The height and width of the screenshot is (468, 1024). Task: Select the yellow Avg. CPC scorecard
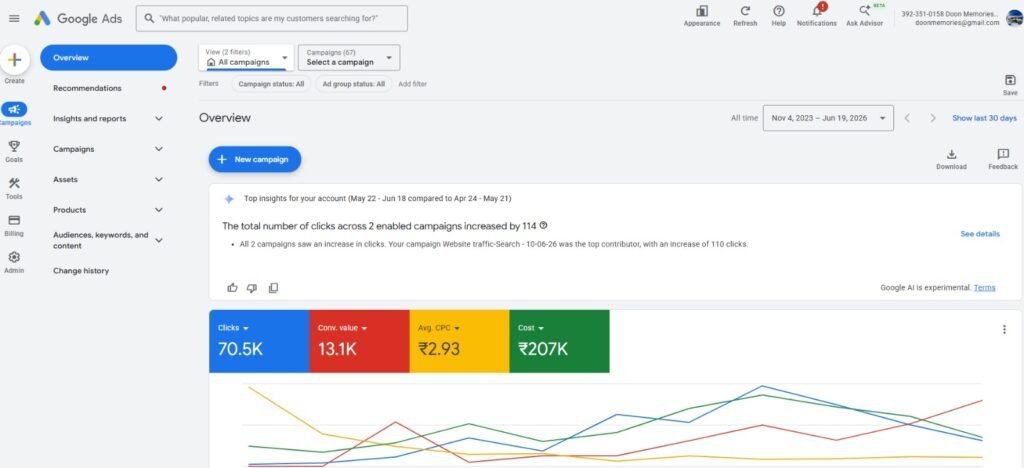point(459,341)
